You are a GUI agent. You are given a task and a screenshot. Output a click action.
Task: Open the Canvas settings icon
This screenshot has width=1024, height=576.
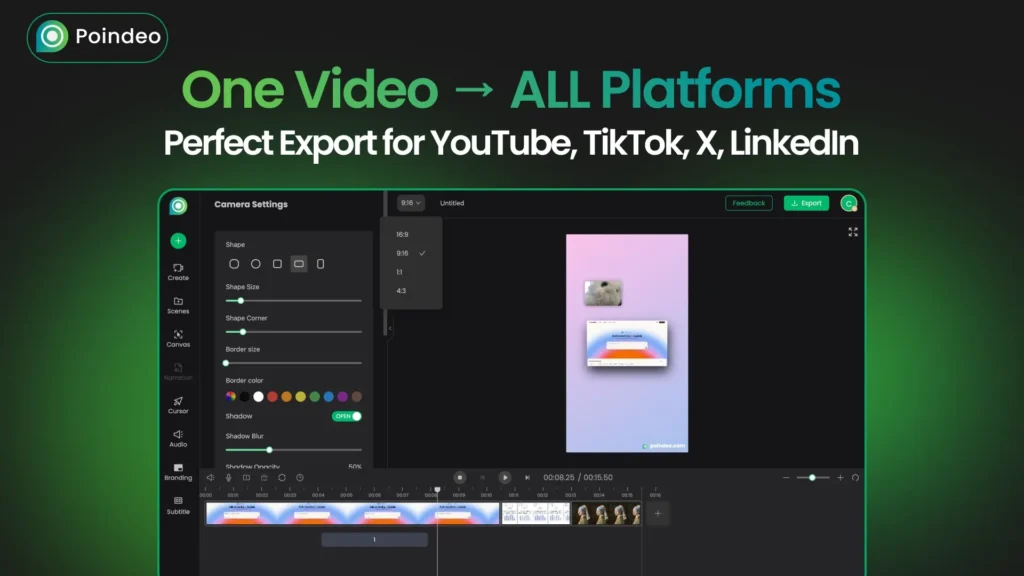(x=178, y=337)
